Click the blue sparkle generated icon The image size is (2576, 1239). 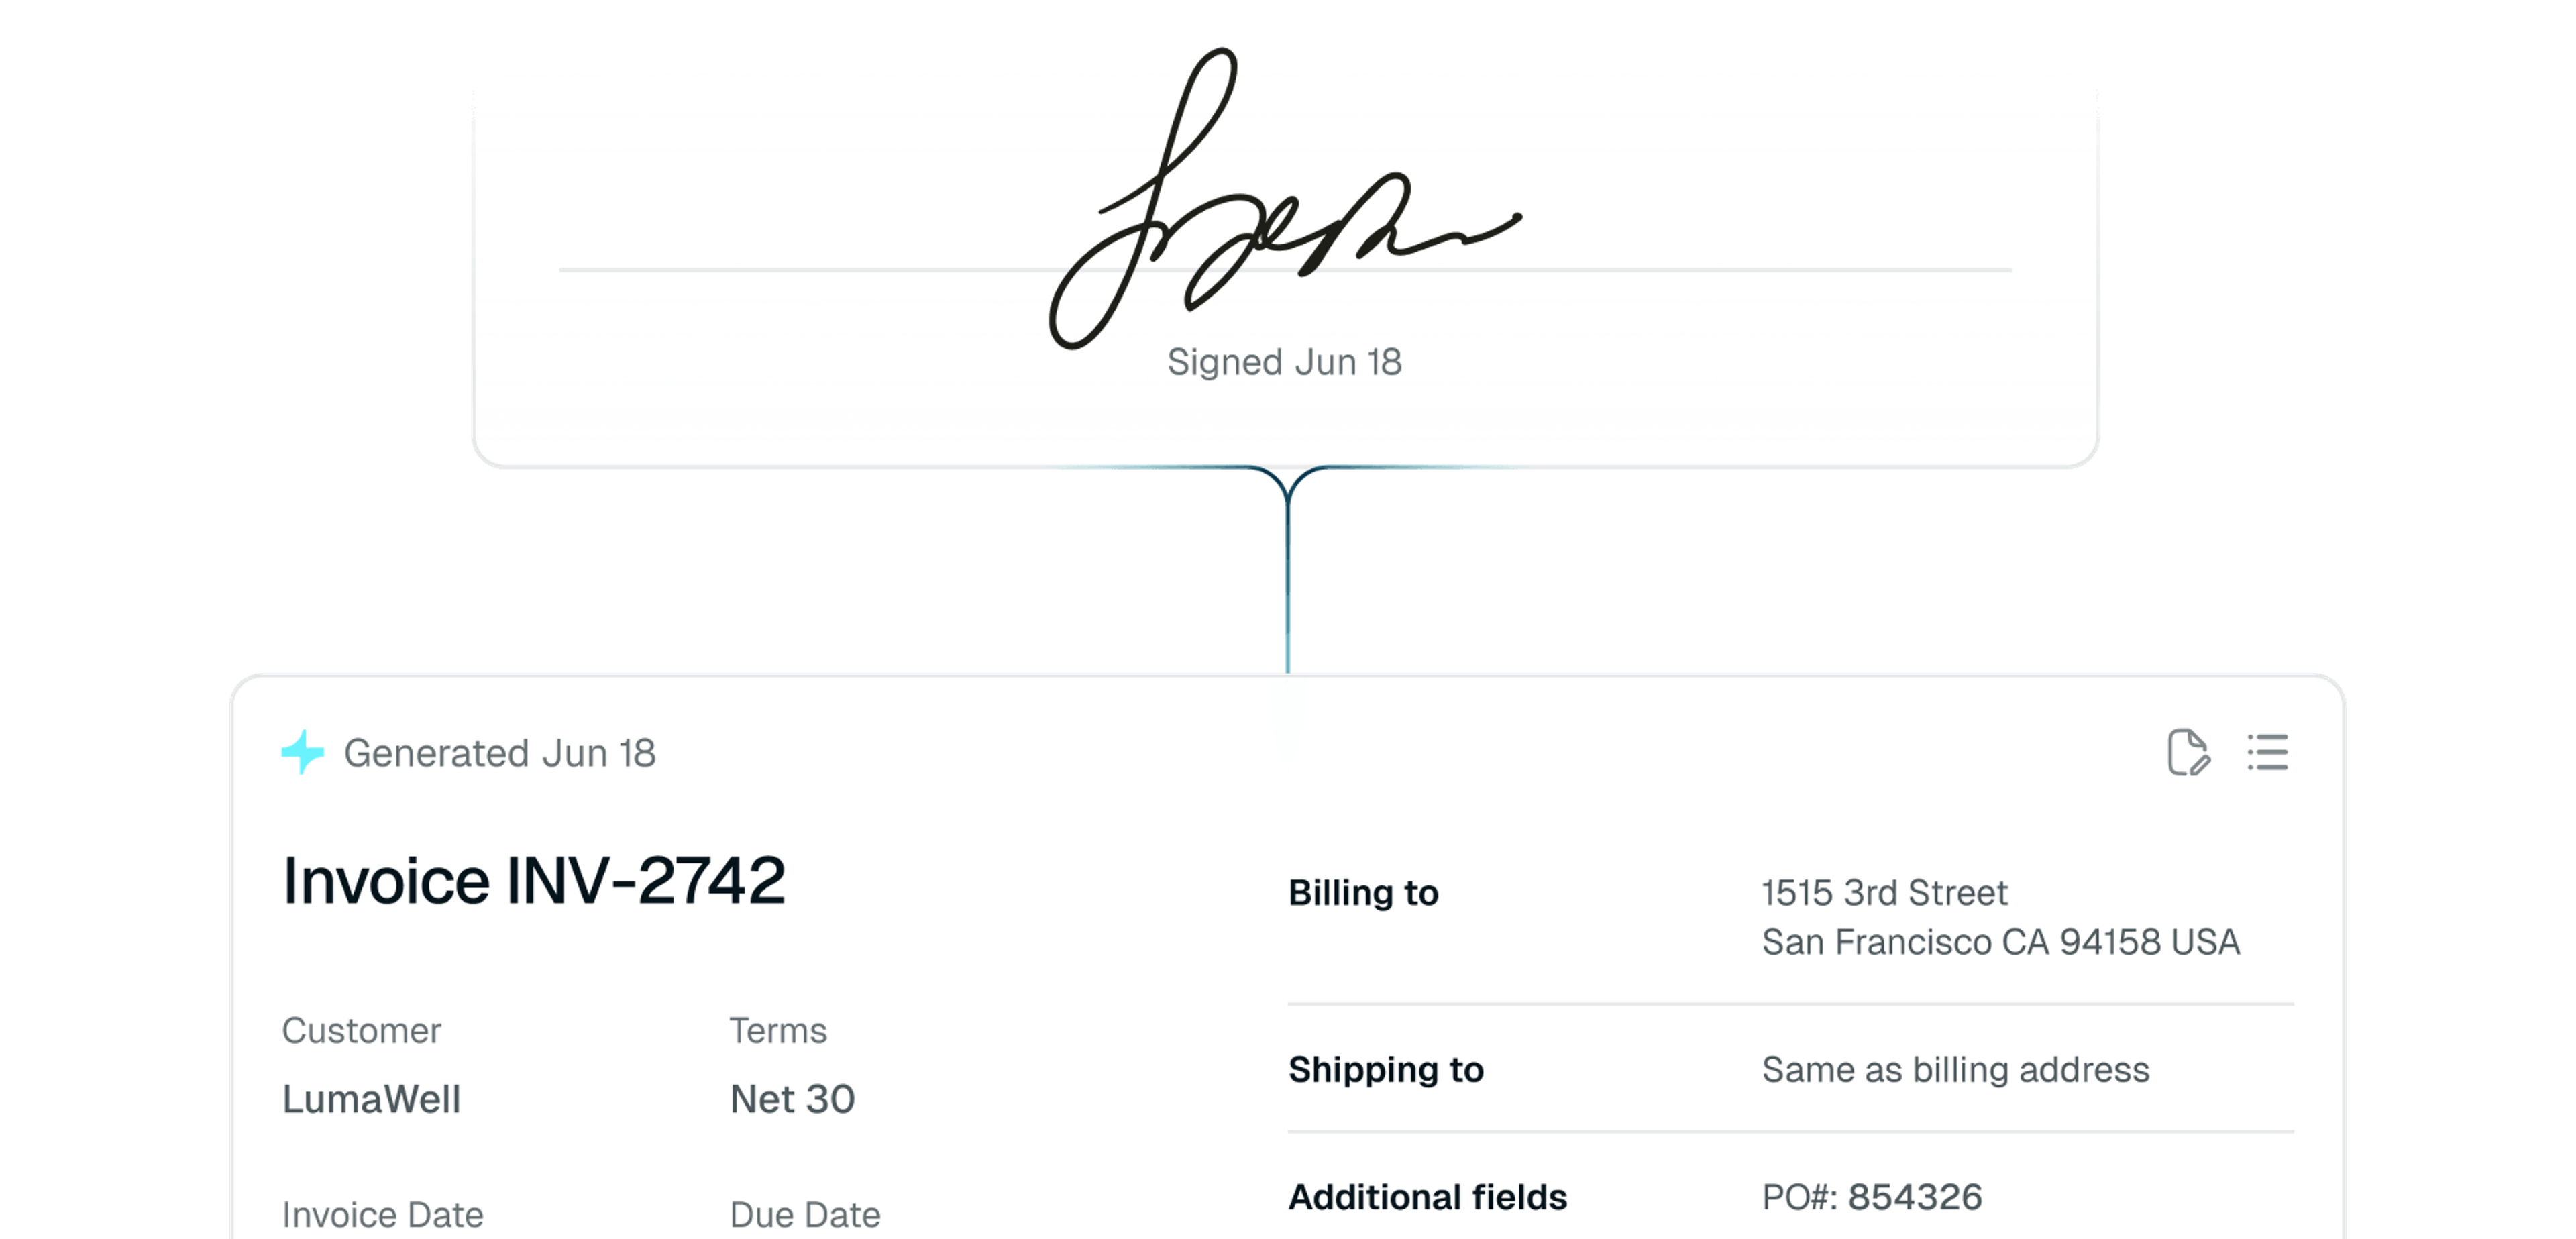[x=302, y=752]
